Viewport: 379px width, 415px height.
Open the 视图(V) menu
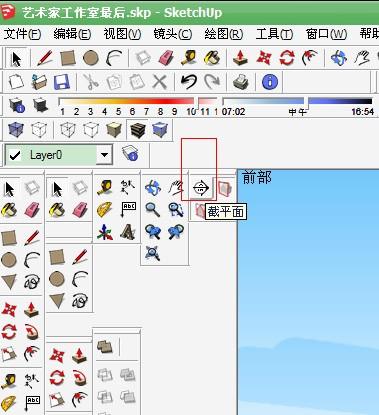[122, 34]
